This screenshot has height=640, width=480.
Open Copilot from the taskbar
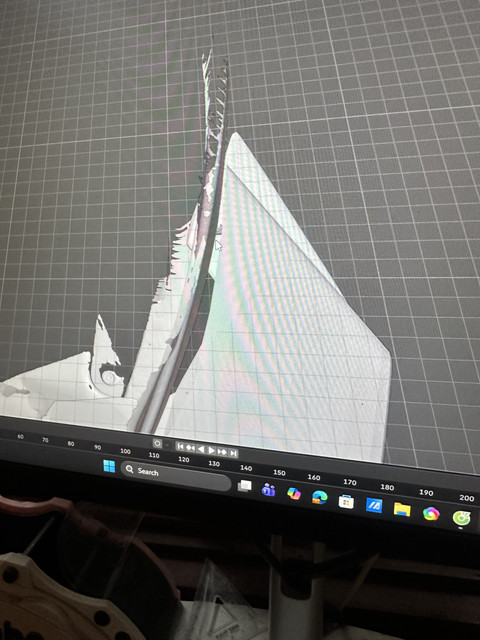[294, 493]
